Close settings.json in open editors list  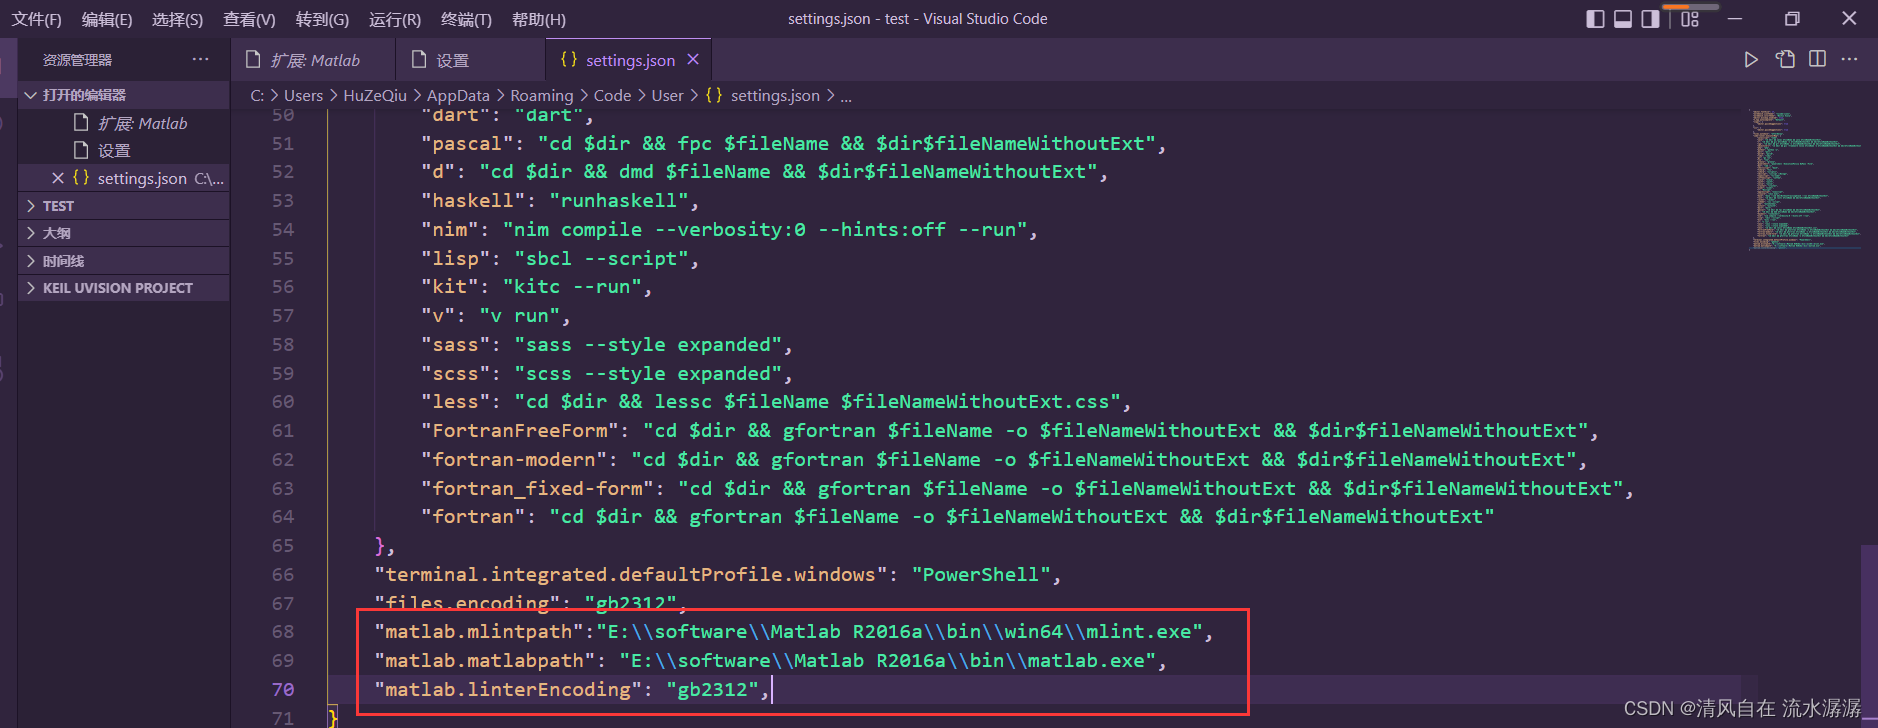pos(58,178)
